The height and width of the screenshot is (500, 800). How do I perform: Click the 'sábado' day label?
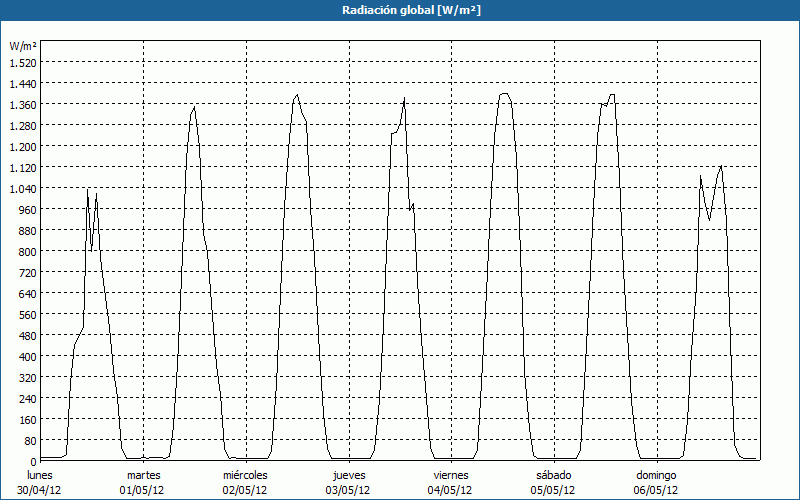[x=554, y=475]
